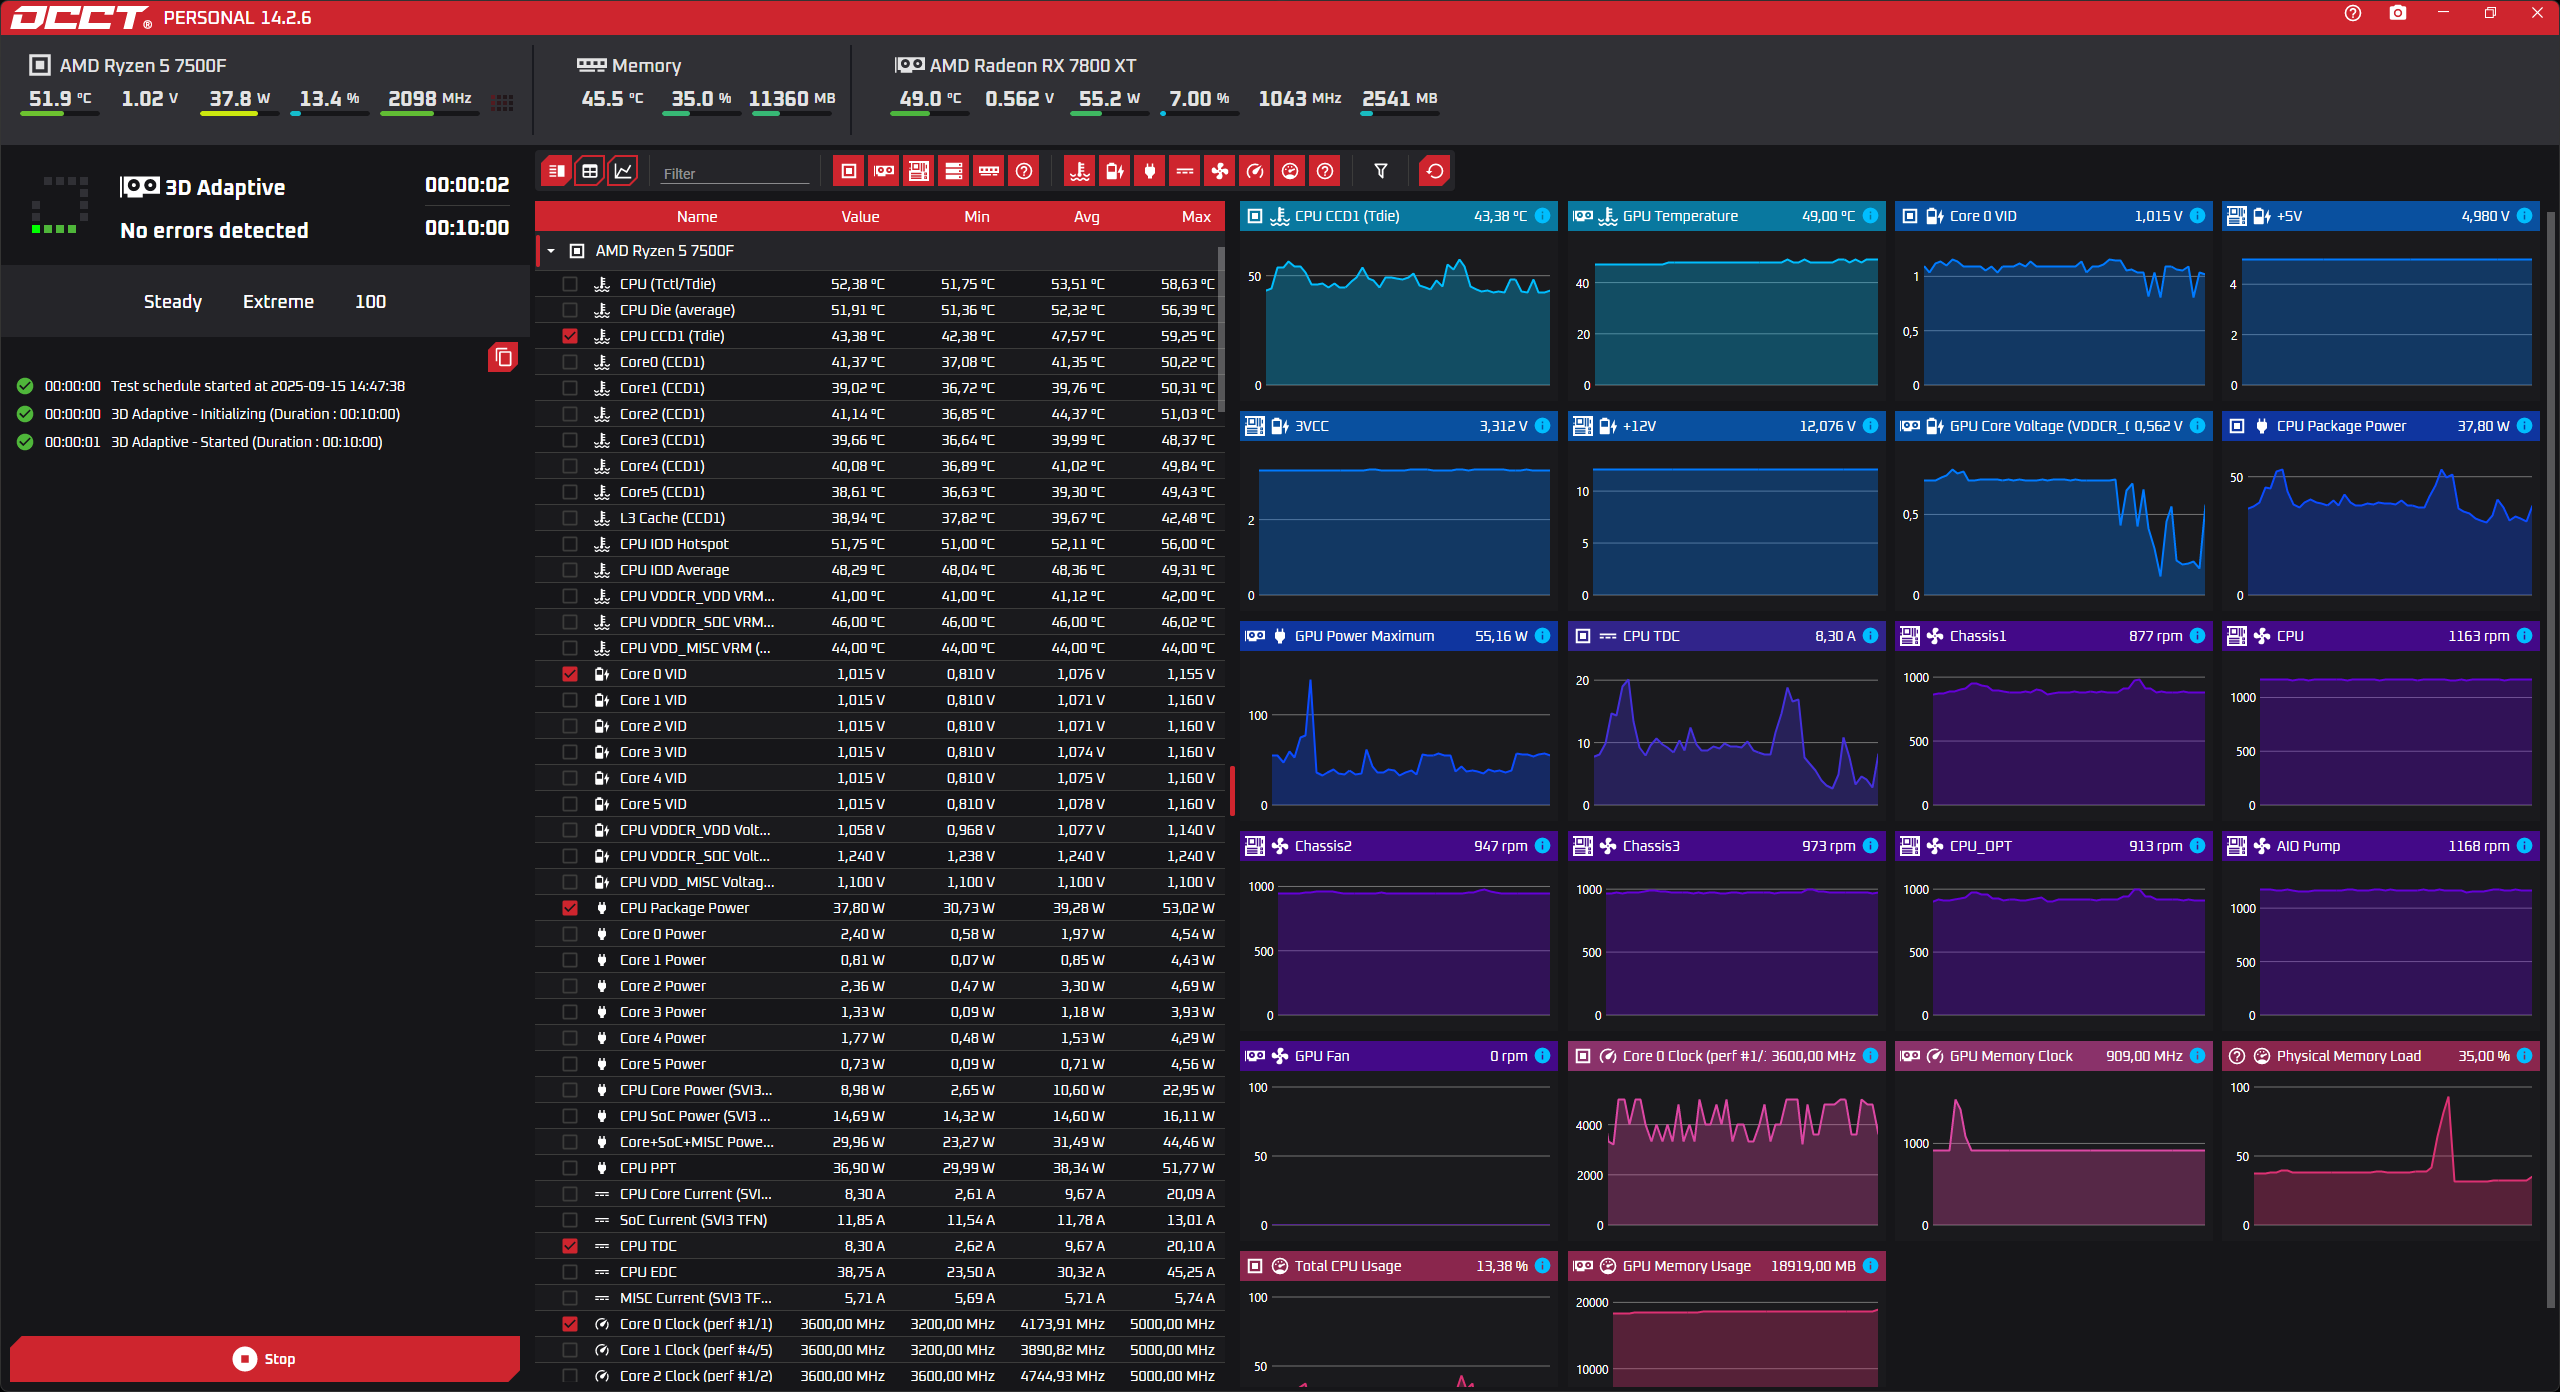Copy the test log with clipboard icon
The height and width of the screenshot is (1392, 2560).
point(503,357)
